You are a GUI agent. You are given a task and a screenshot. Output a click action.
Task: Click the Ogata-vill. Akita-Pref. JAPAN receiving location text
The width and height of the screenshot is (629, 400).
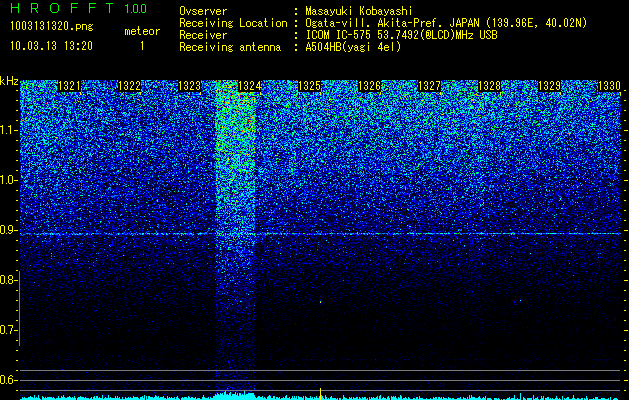[x=446, y=23]
